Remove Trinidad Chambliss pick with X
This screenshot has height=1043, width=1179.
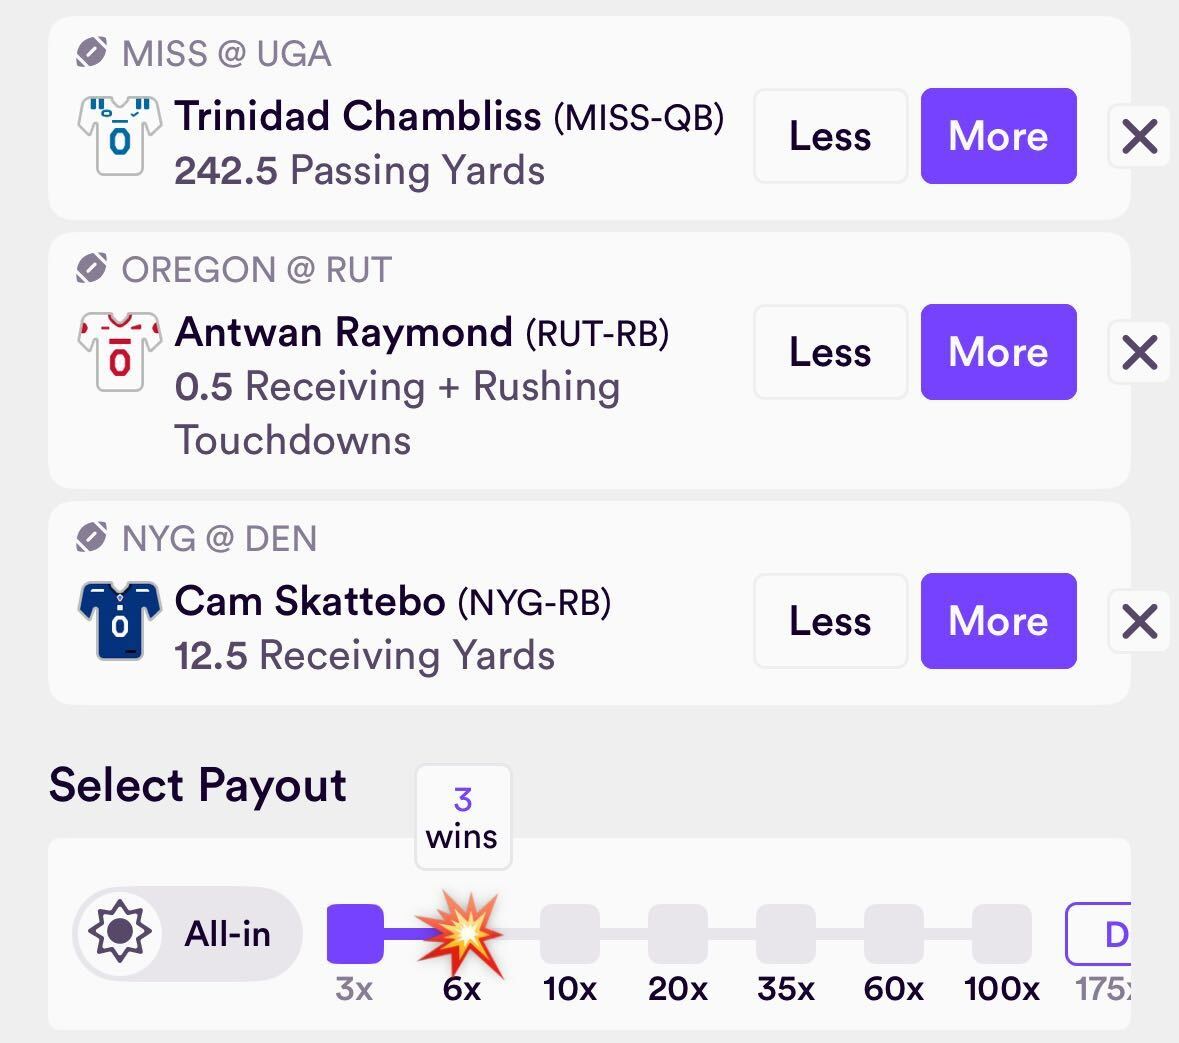(1139, 136)
